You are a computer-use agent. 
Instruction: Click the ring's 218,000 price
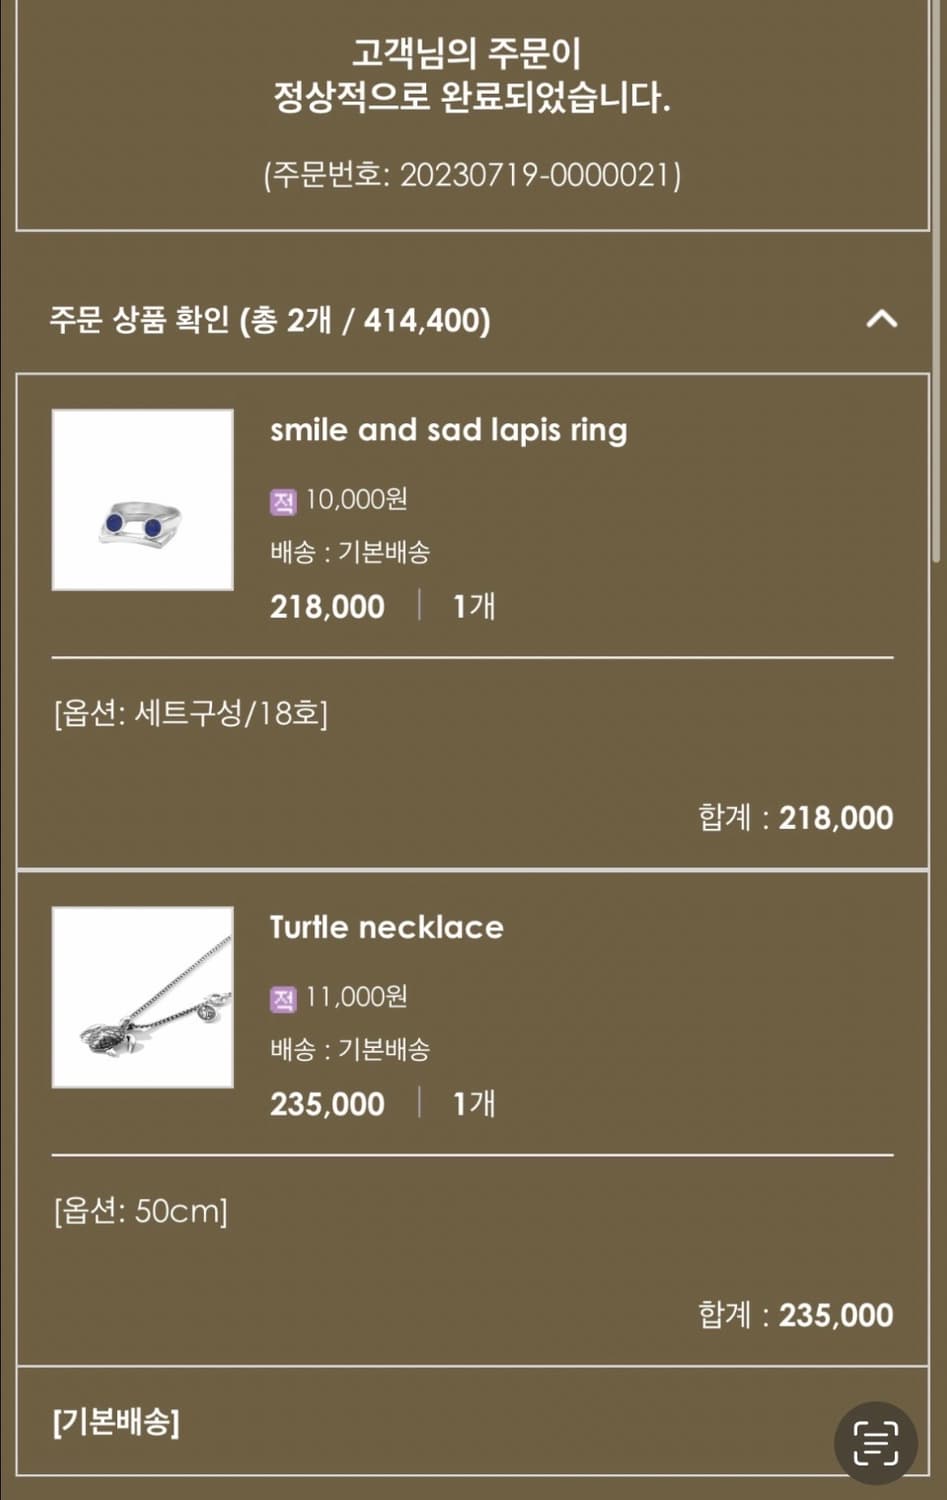(x=327, y=607)
